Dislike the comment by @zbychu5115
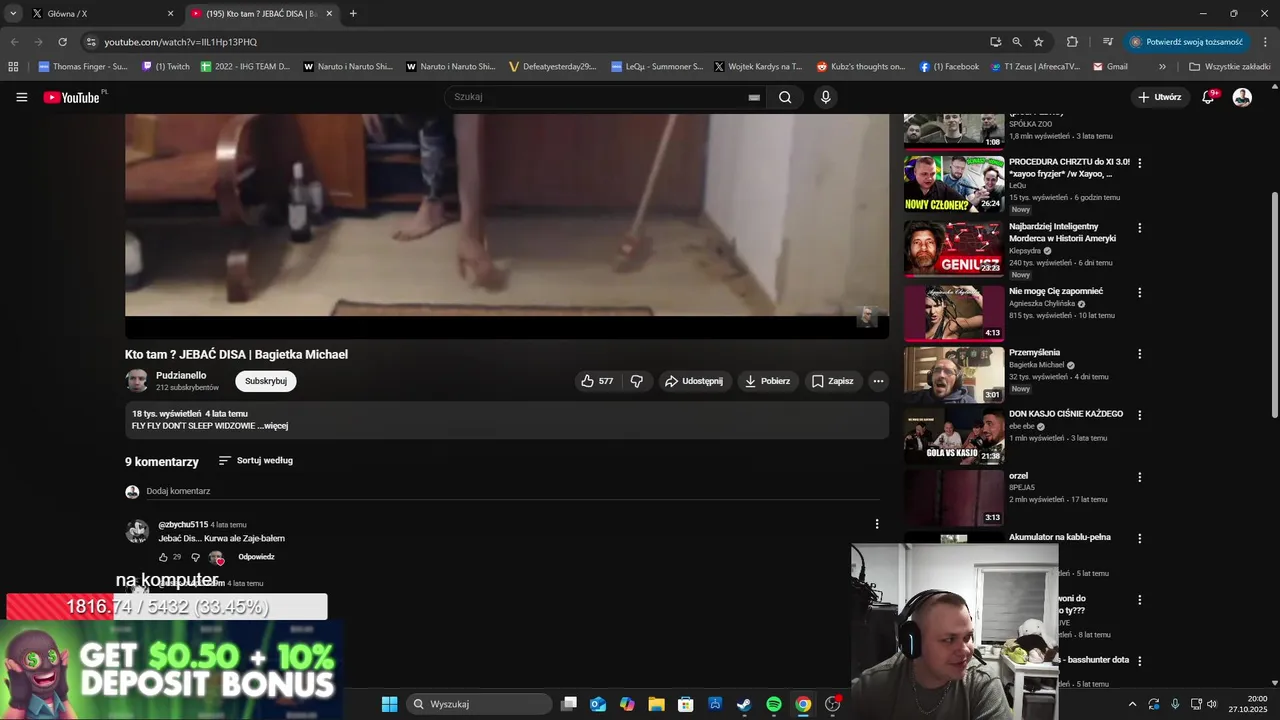Viewport: 1280px width, 720px height. pyautogui.click(x=195, y=557)
